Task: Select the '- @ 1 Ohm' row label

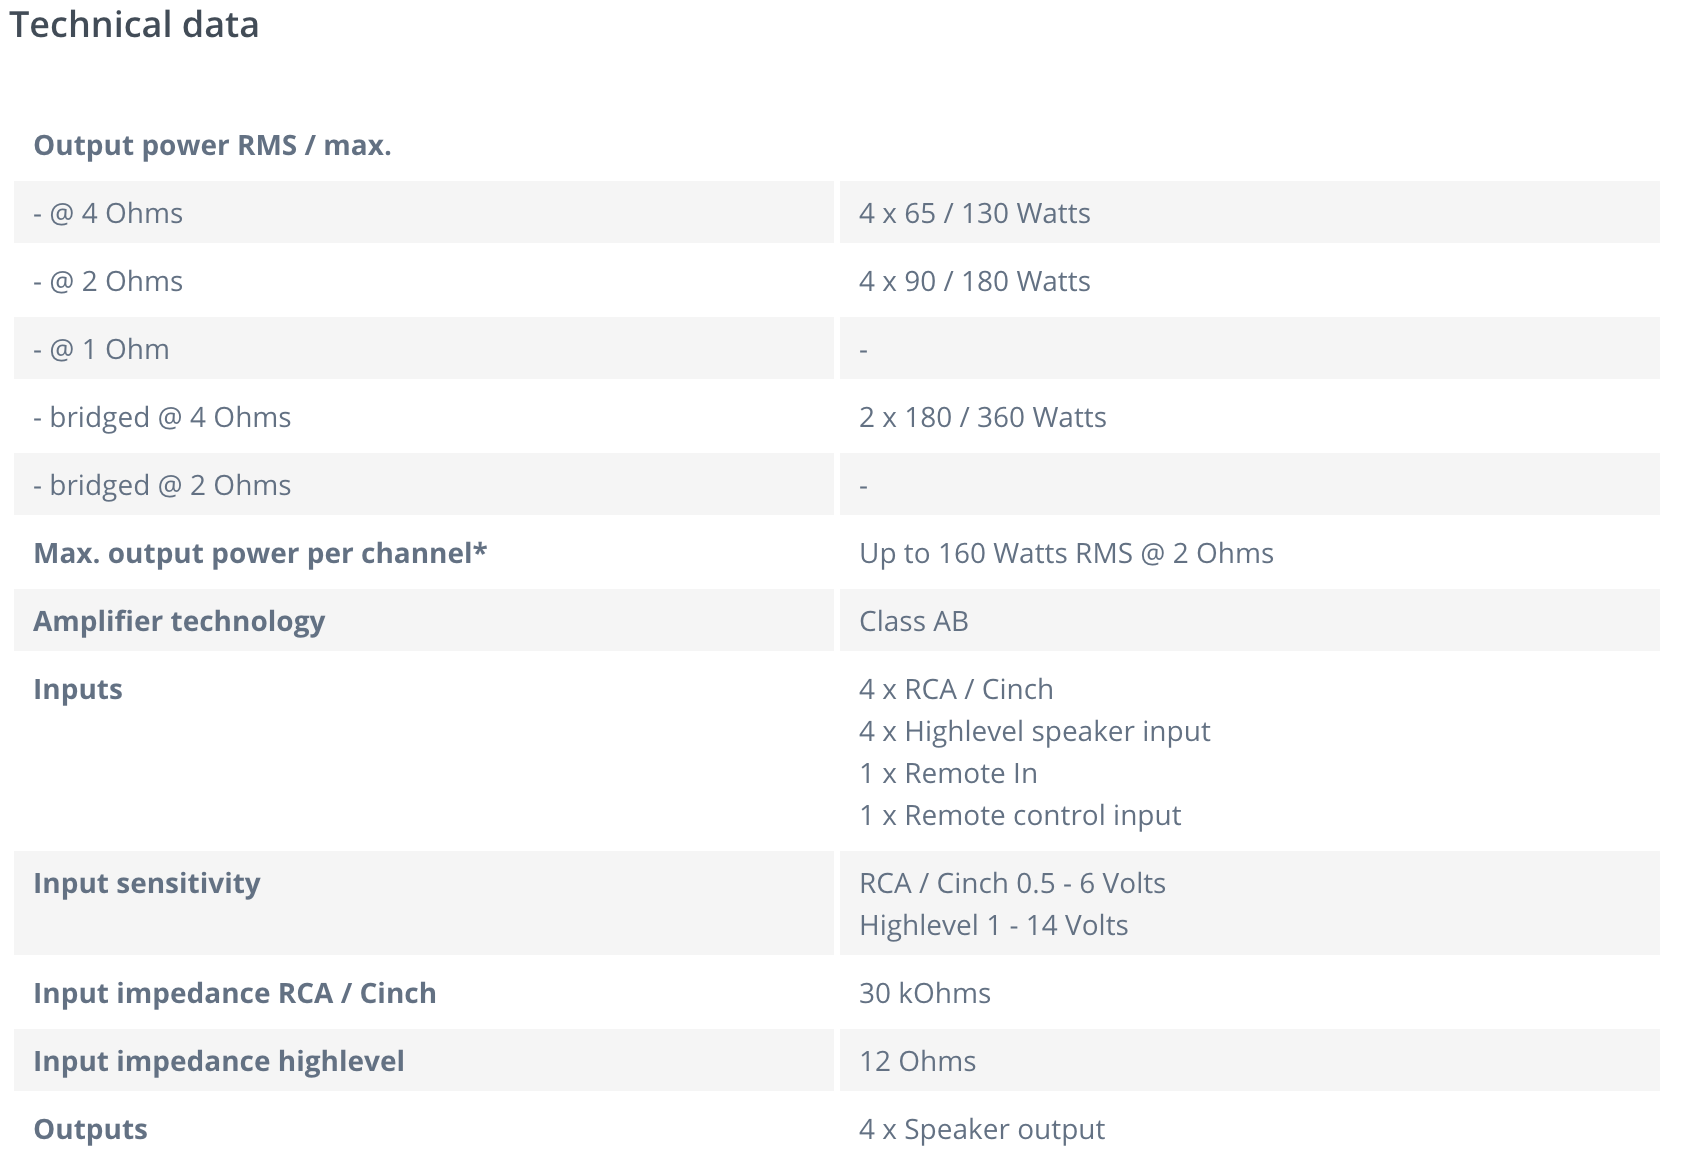Action: (101, 350)
